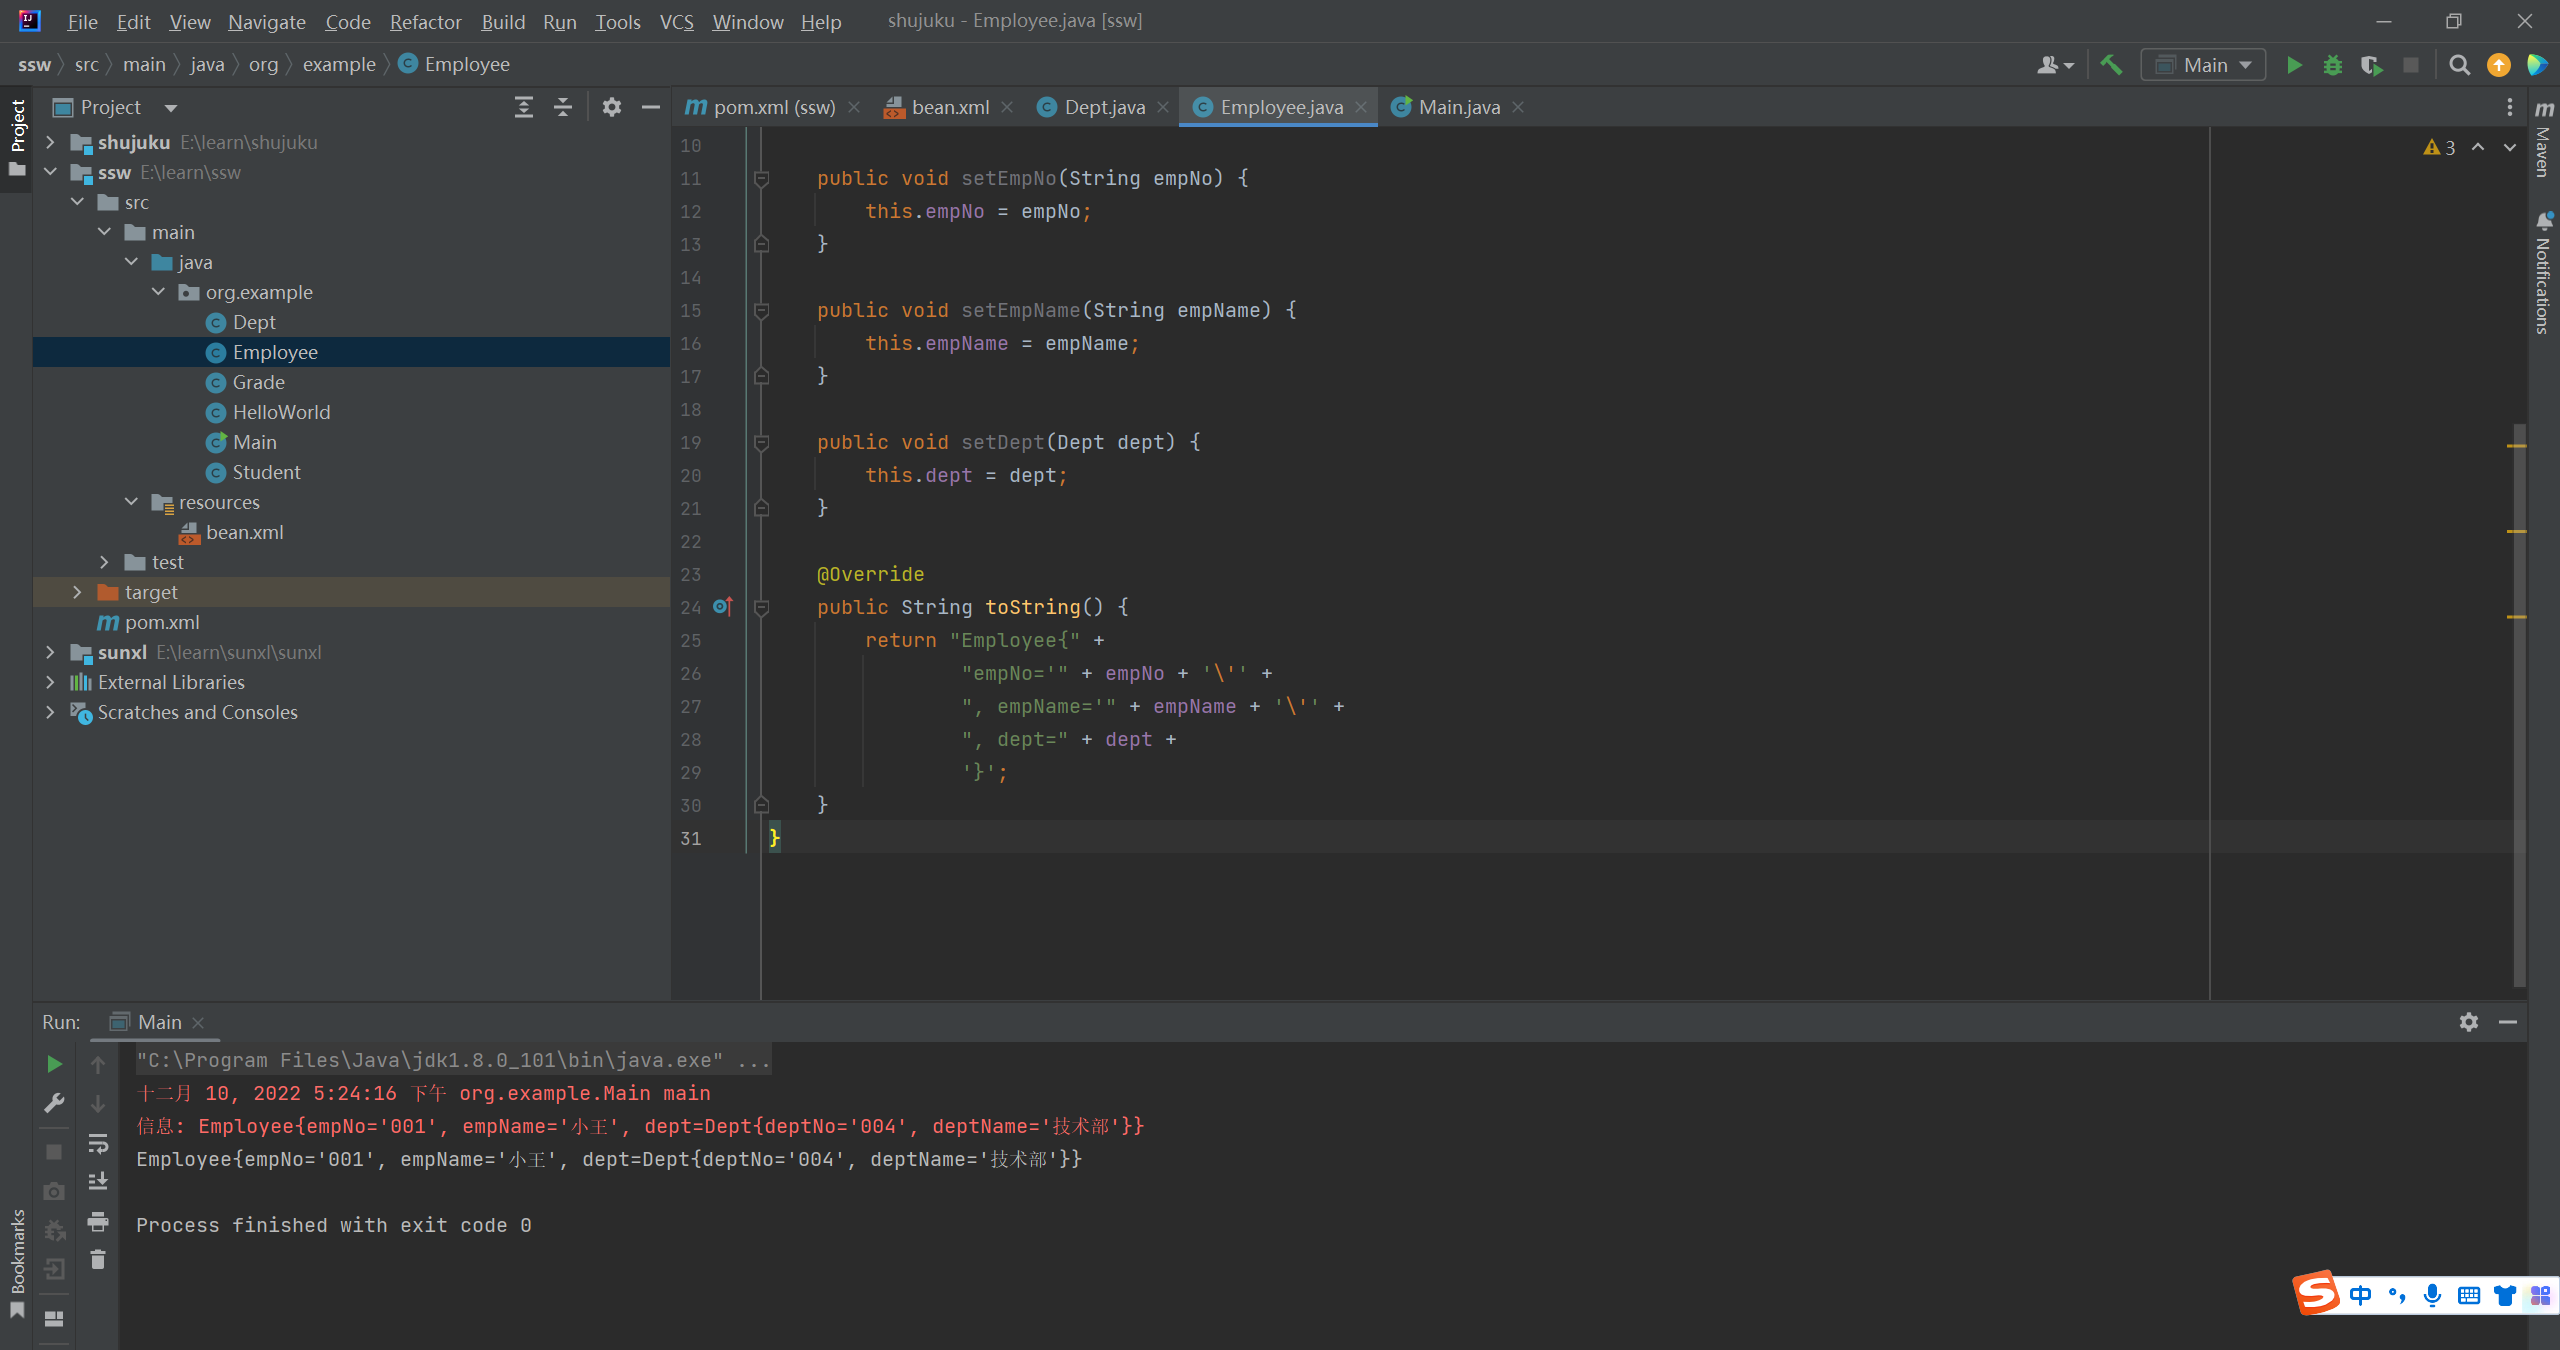Rerun Main using the Run panel play icon
The height and width of the screenshot is (1350, 2560).
click(54, 1064)
